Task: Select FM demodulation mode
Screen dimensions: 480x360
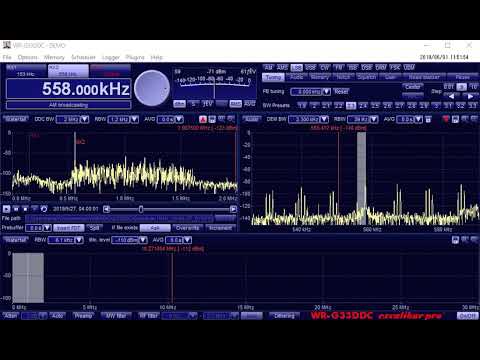Action: coord(338,68)
